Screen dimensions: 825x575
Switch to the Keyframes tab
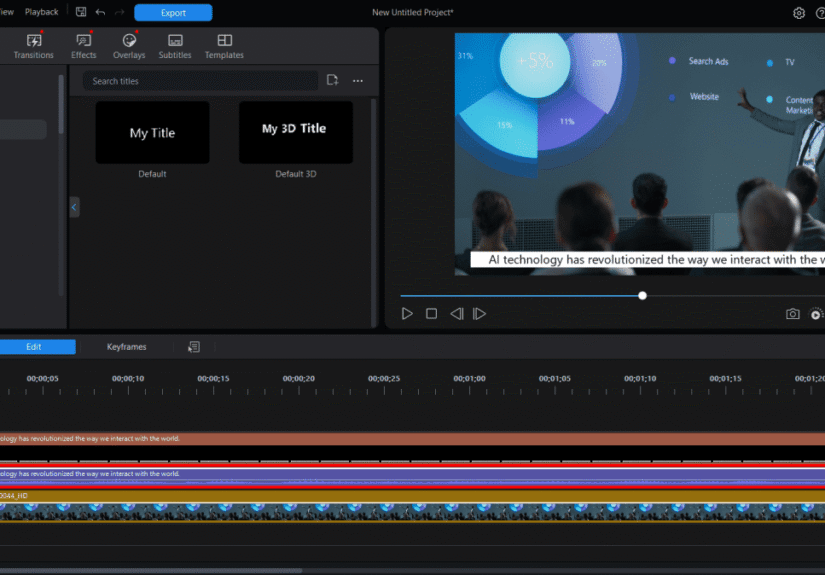(x=126, y=347)
